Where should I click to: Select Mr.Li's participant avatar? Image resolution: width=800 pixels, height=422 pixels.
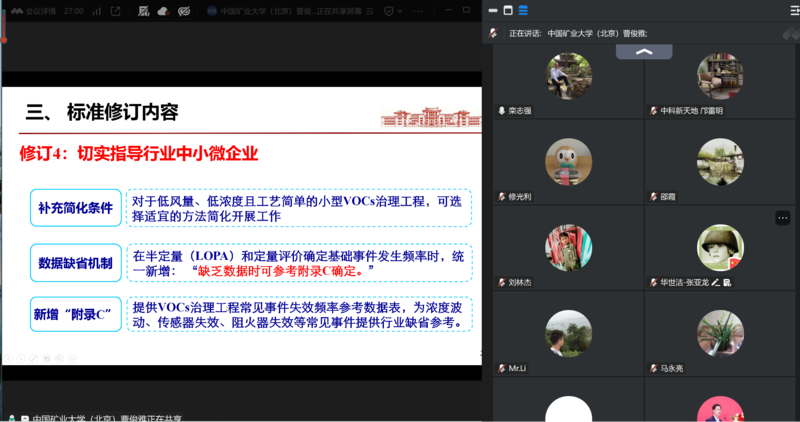[x=568, y=333]
